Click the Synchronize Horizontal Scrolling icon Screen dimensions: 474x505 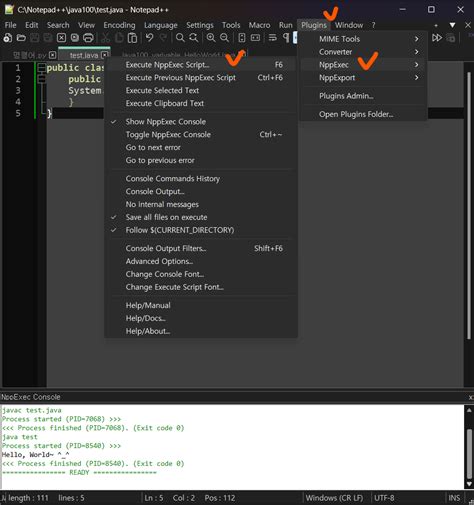pyautogui.click(x=255, y=38)
